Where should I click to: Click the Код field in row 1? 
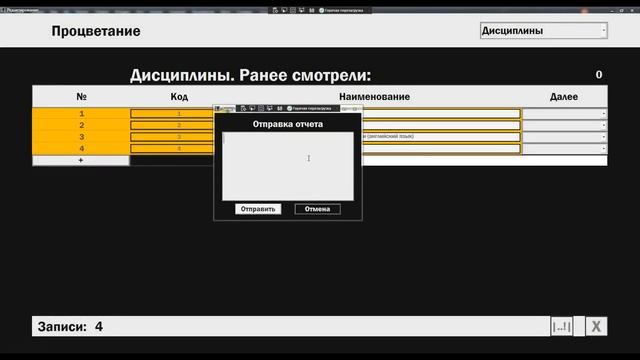[172, 113]
